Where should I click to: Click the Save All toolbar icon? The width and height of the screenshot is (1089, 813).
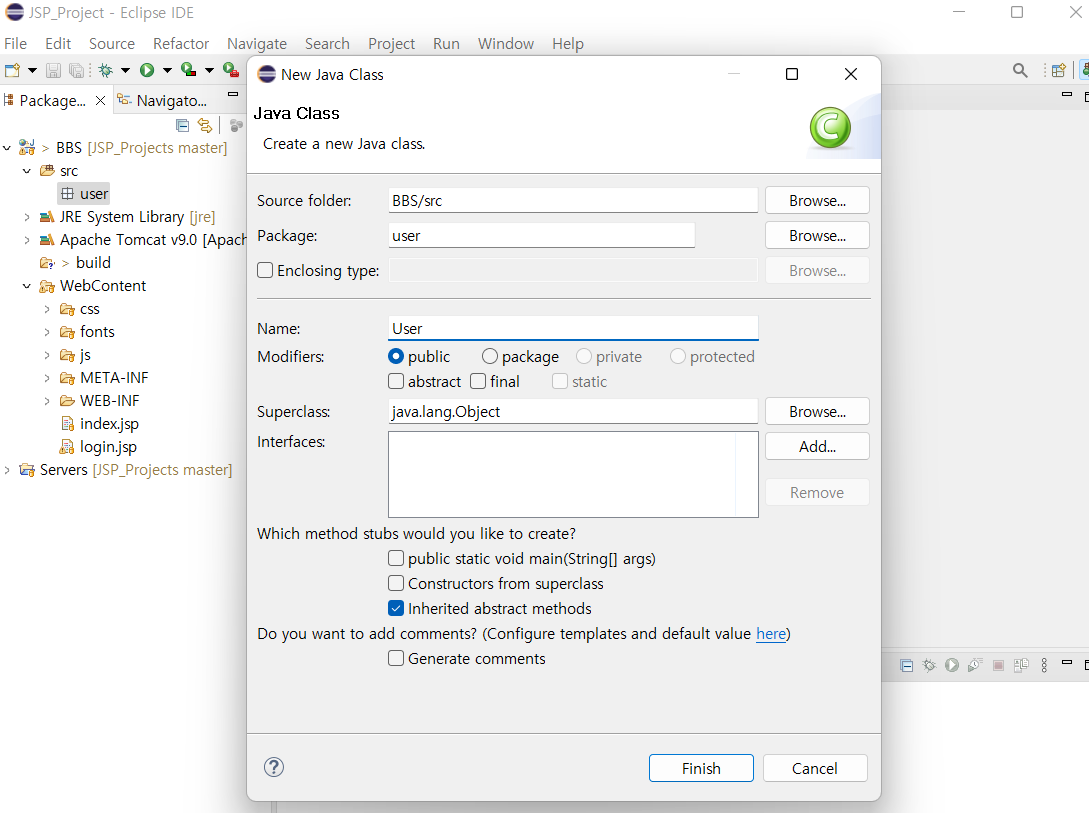coord(76,70)
